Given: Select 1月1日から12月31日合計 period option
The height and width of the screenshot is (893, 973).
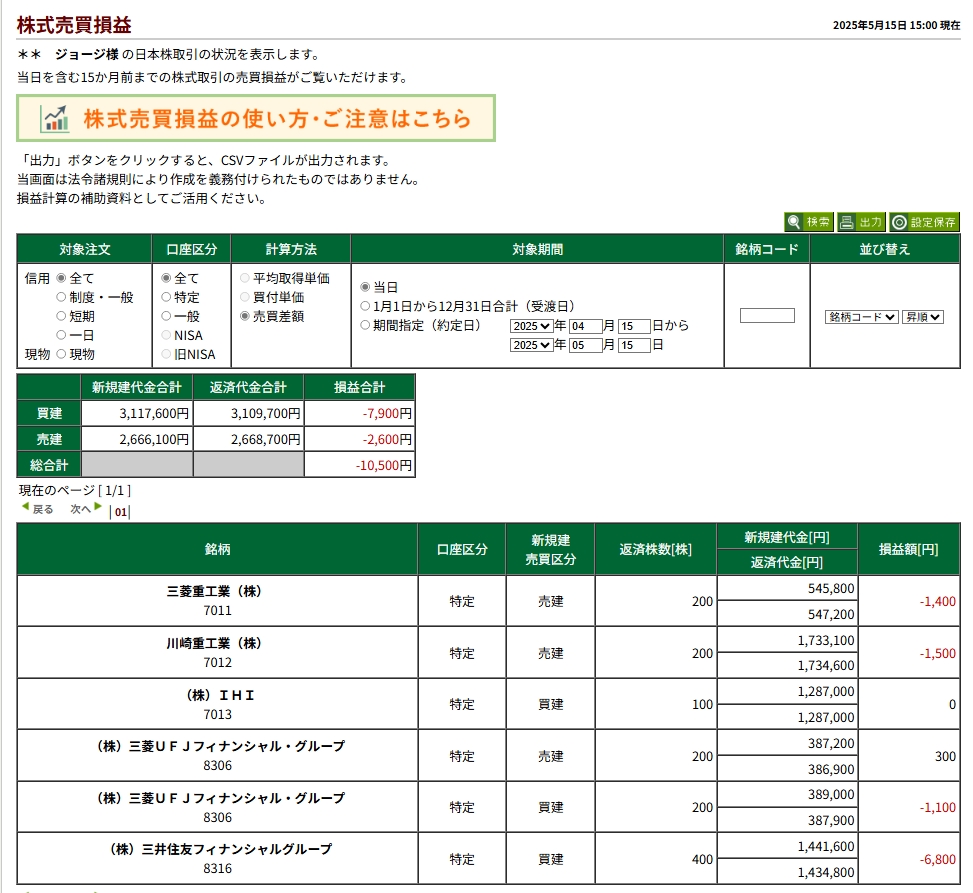Looking at the screenshot, I should click(x=365, y=307).
